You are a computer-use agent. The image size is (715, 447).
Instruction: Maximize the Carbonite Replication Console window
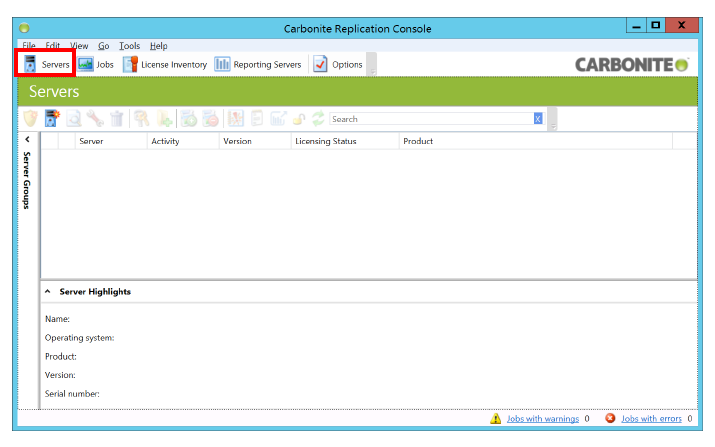point(656,26)
